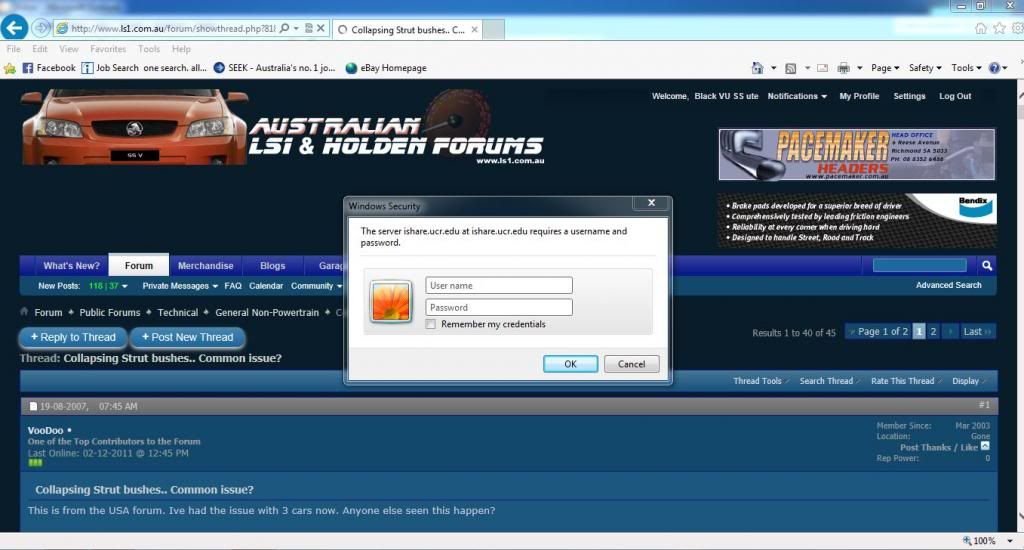The height and width of the screenshot is (550, 1024).
Task: Open the View menu
Action: (69, 49)
